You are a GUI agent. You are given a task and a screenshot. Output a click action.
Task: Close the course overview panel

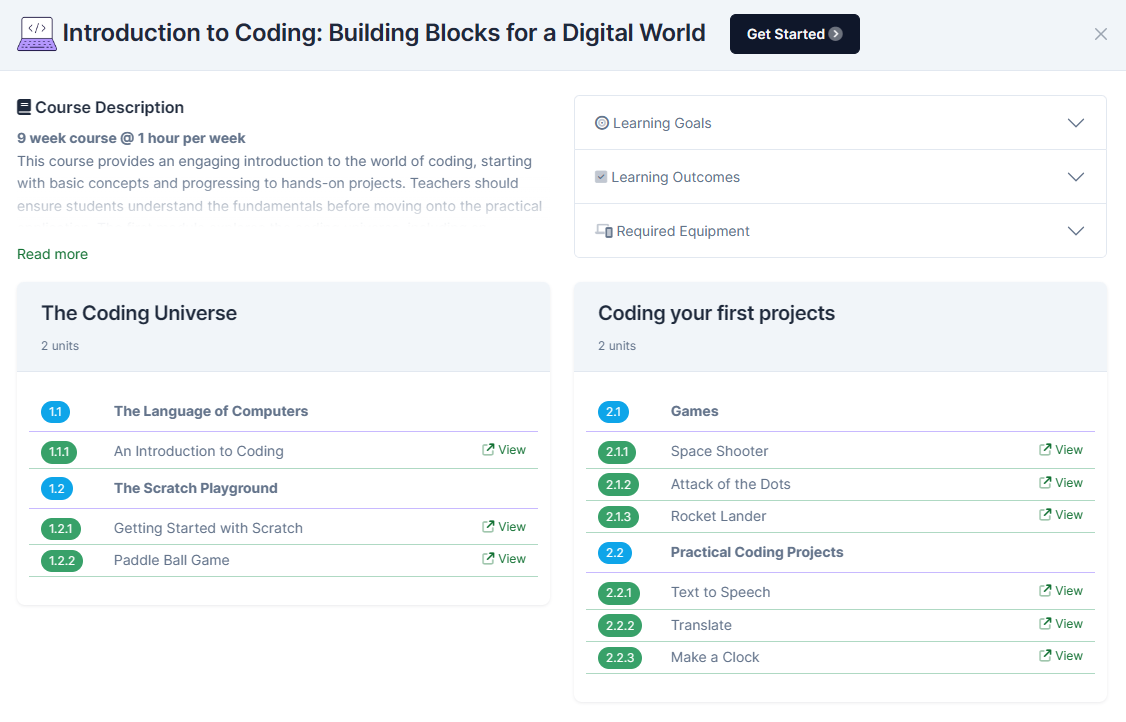(1100, 34)
